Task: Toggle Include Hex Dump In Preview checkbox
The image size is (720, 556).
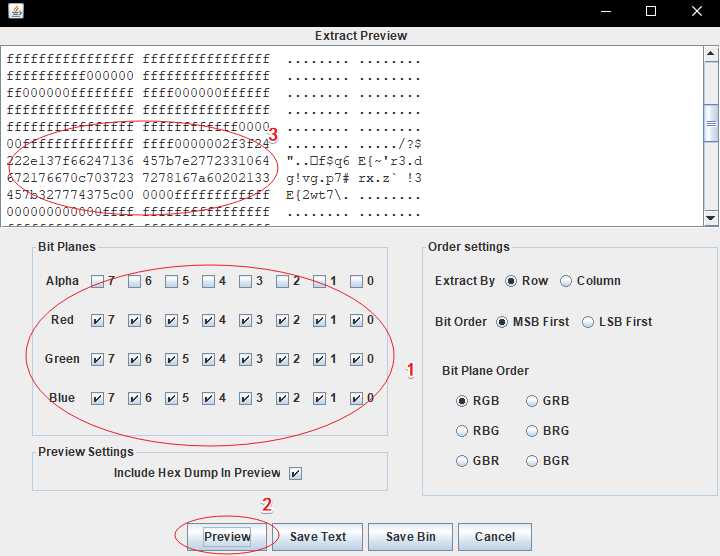Action: point(295,473)
